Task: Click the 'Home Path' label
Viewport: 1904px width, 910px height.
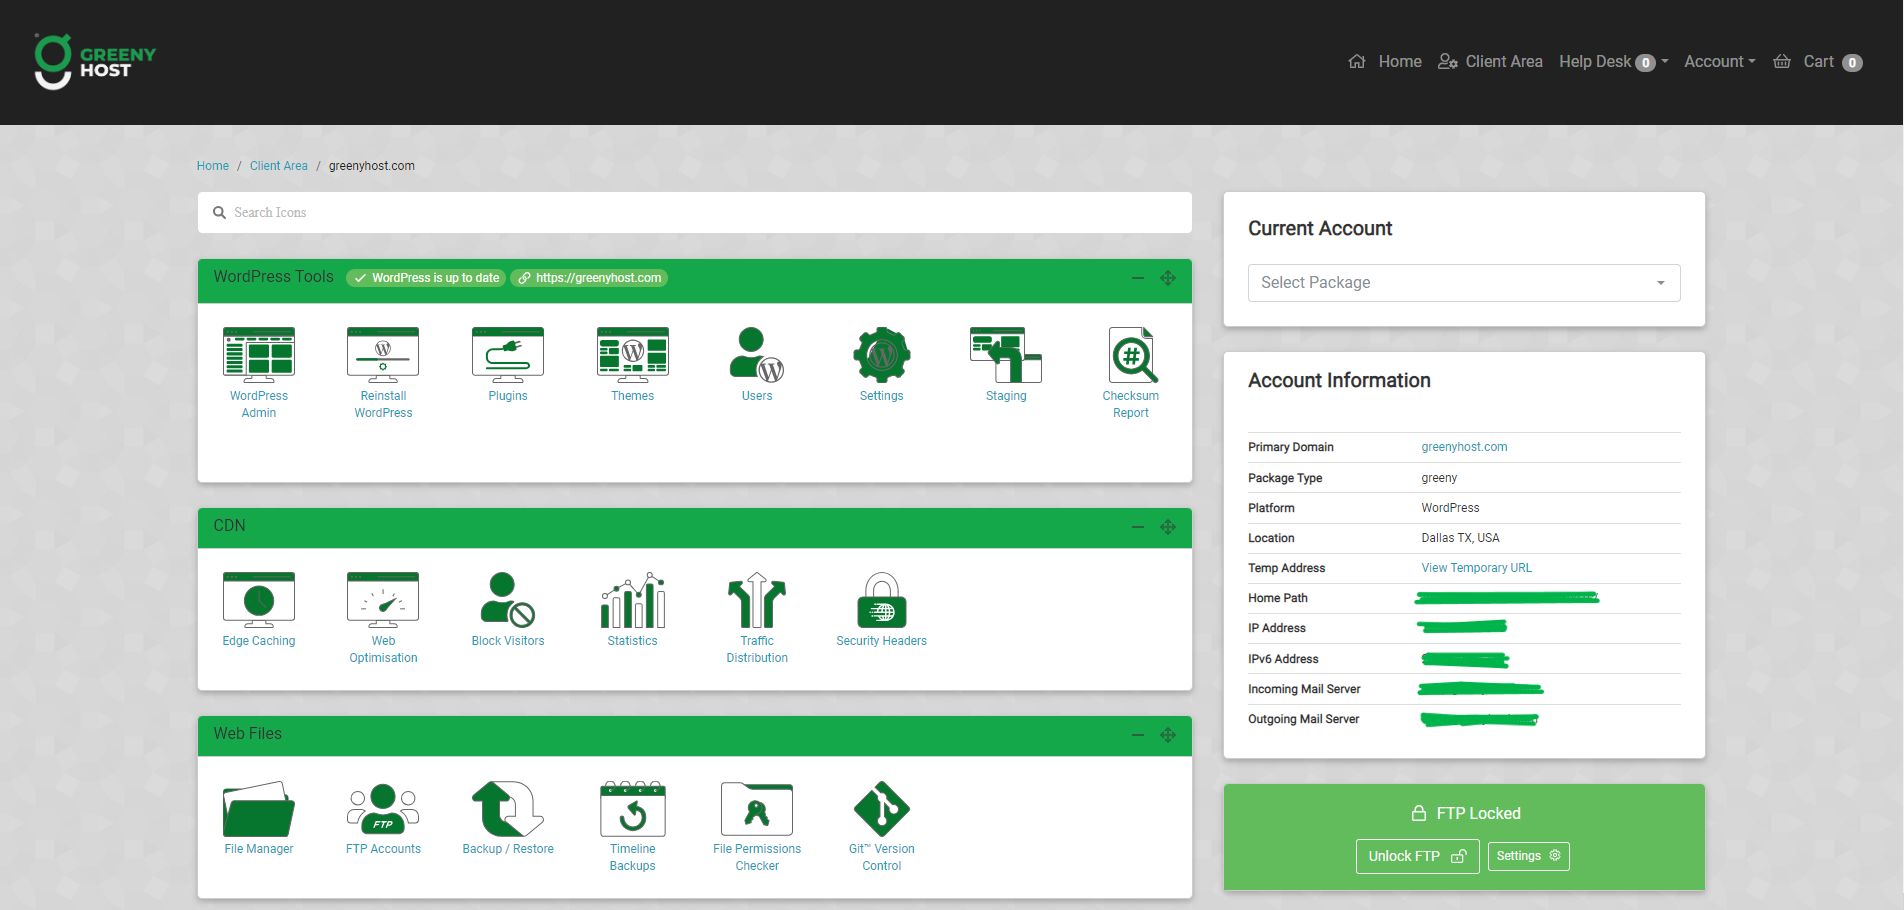Action: pos(1278,598)
